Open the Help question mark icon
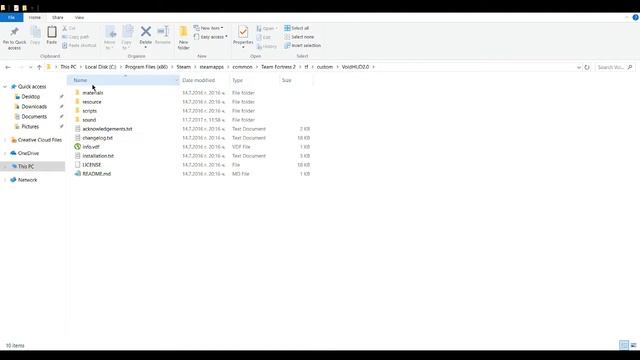640x360 pixels. 635,18
